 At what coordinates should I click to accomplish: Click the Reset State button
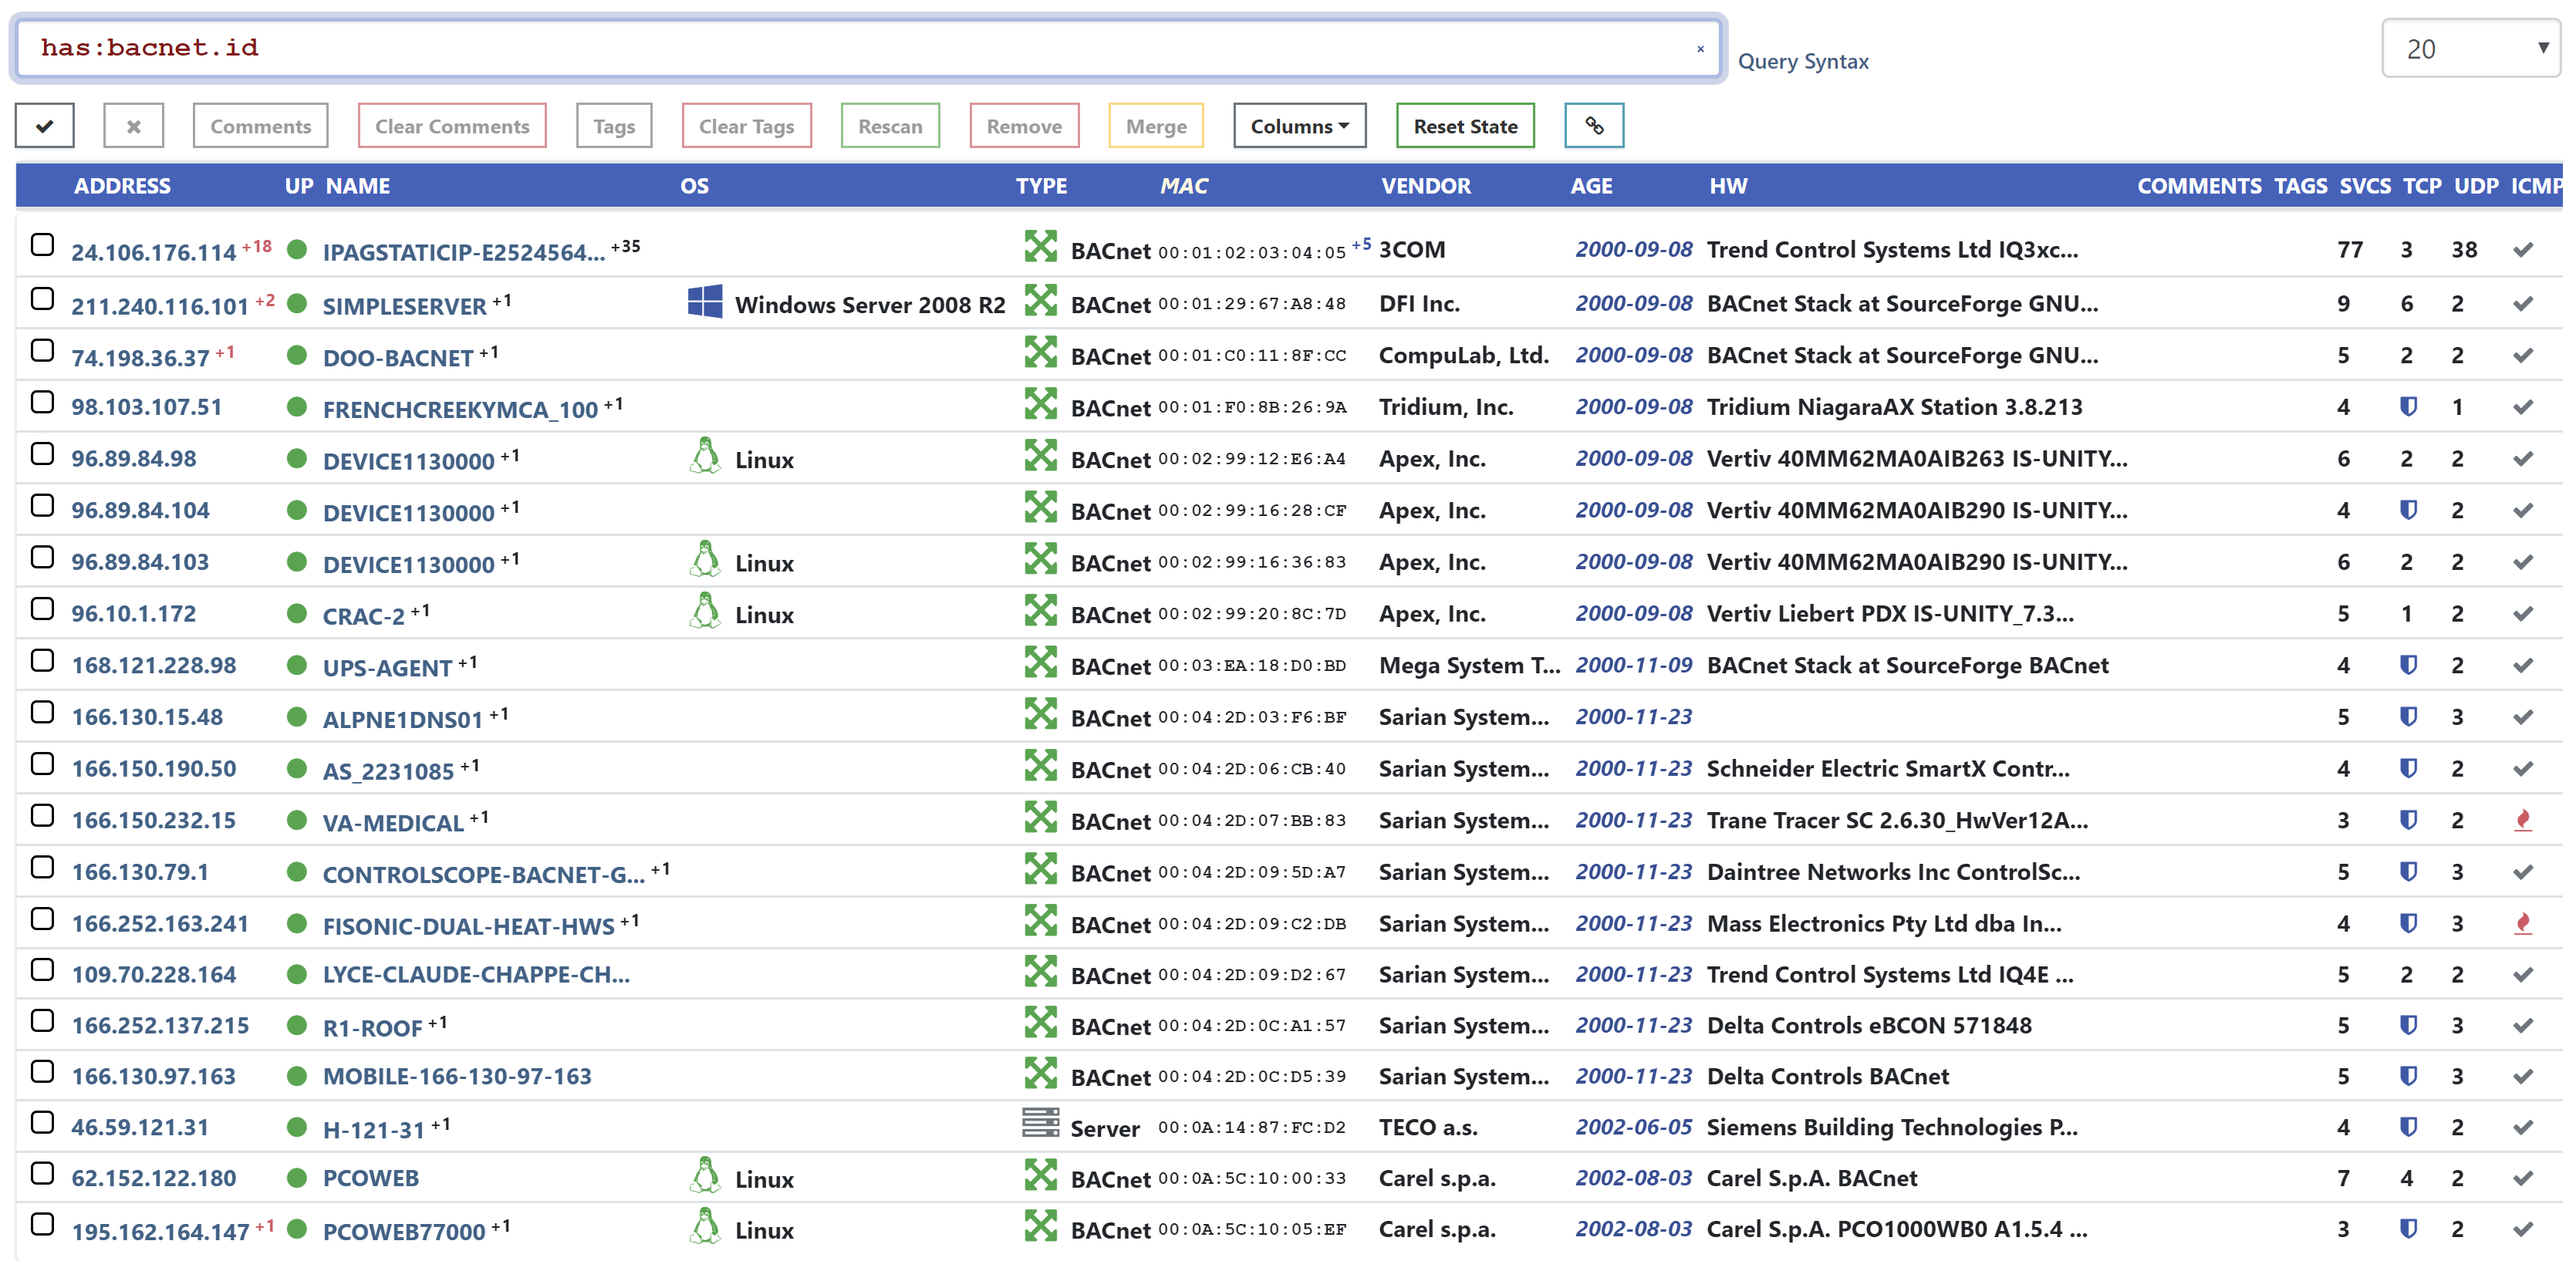(x=1464, y=126)
